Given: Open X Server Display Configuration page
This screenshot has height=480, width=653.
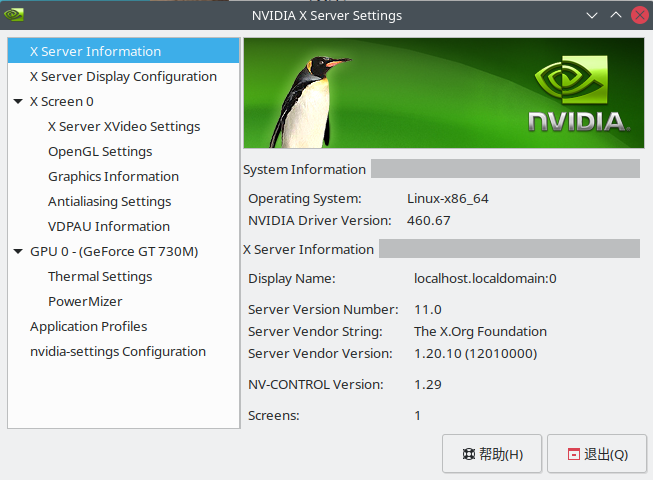Looking at the screenshot, I should coord(123,77).
